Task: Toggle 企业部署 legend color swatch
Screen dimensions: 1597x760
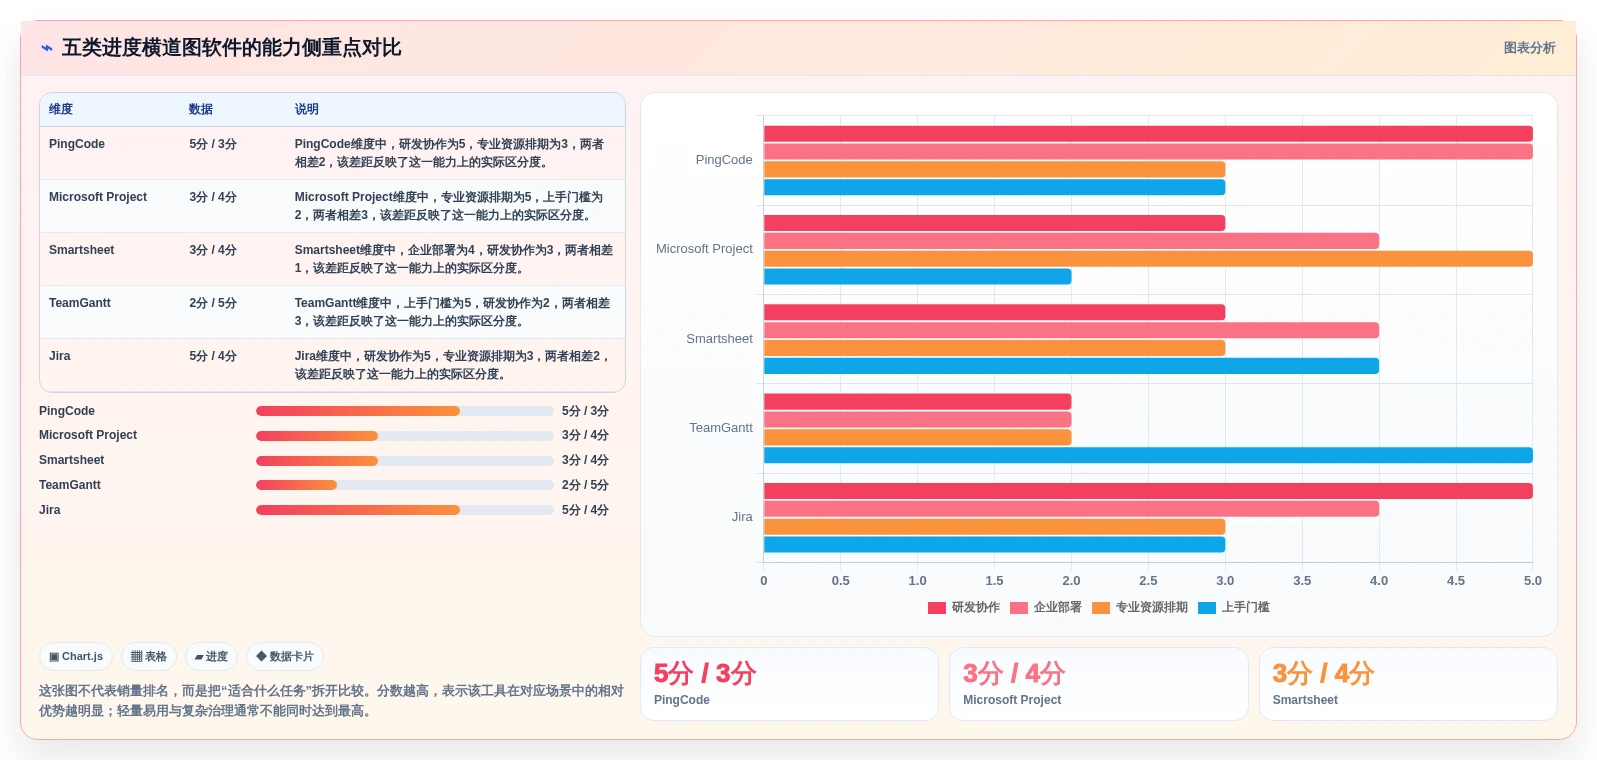Action: click(1019, 608)
